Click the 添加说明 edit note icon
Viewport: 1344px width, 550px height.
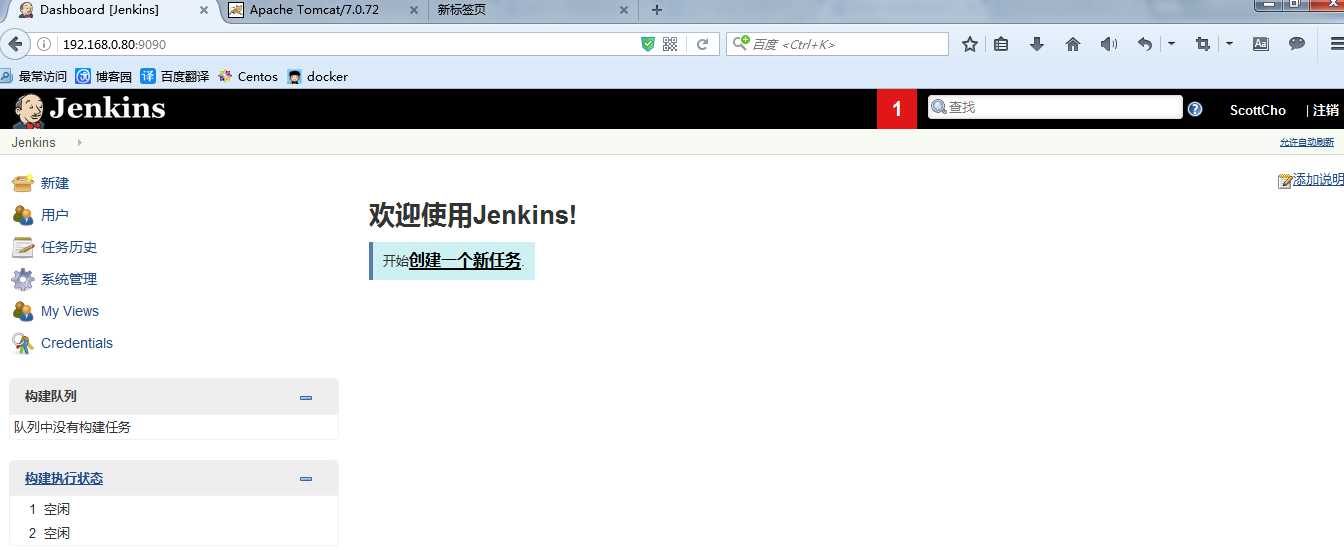click(1285, 181)
